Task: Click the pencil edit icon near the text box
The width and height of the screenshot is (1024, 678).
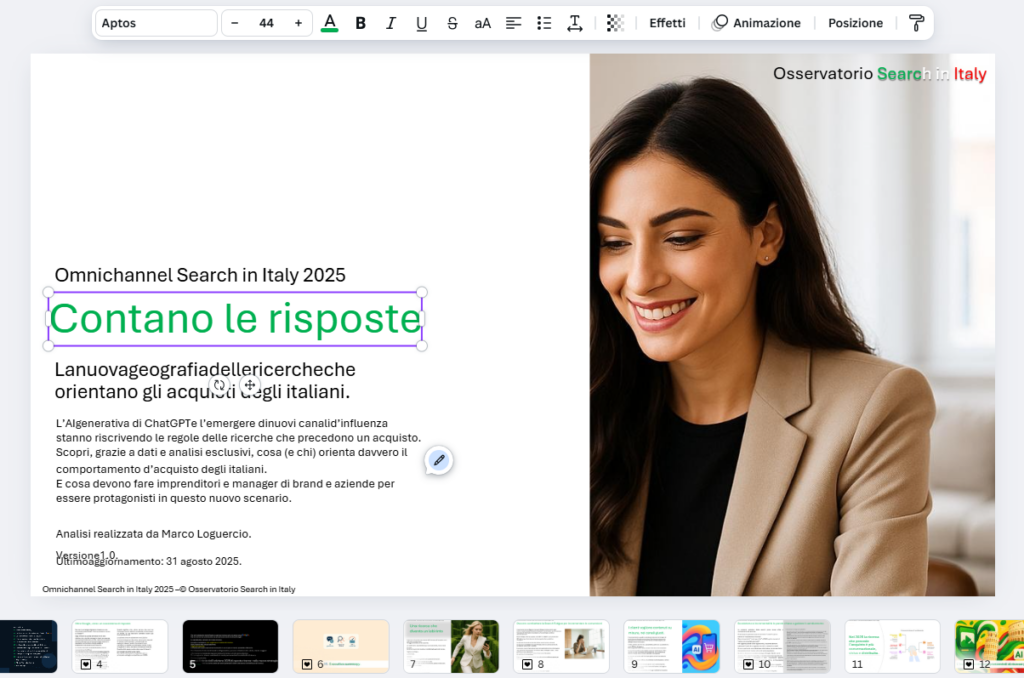Action: coord(438,460)
